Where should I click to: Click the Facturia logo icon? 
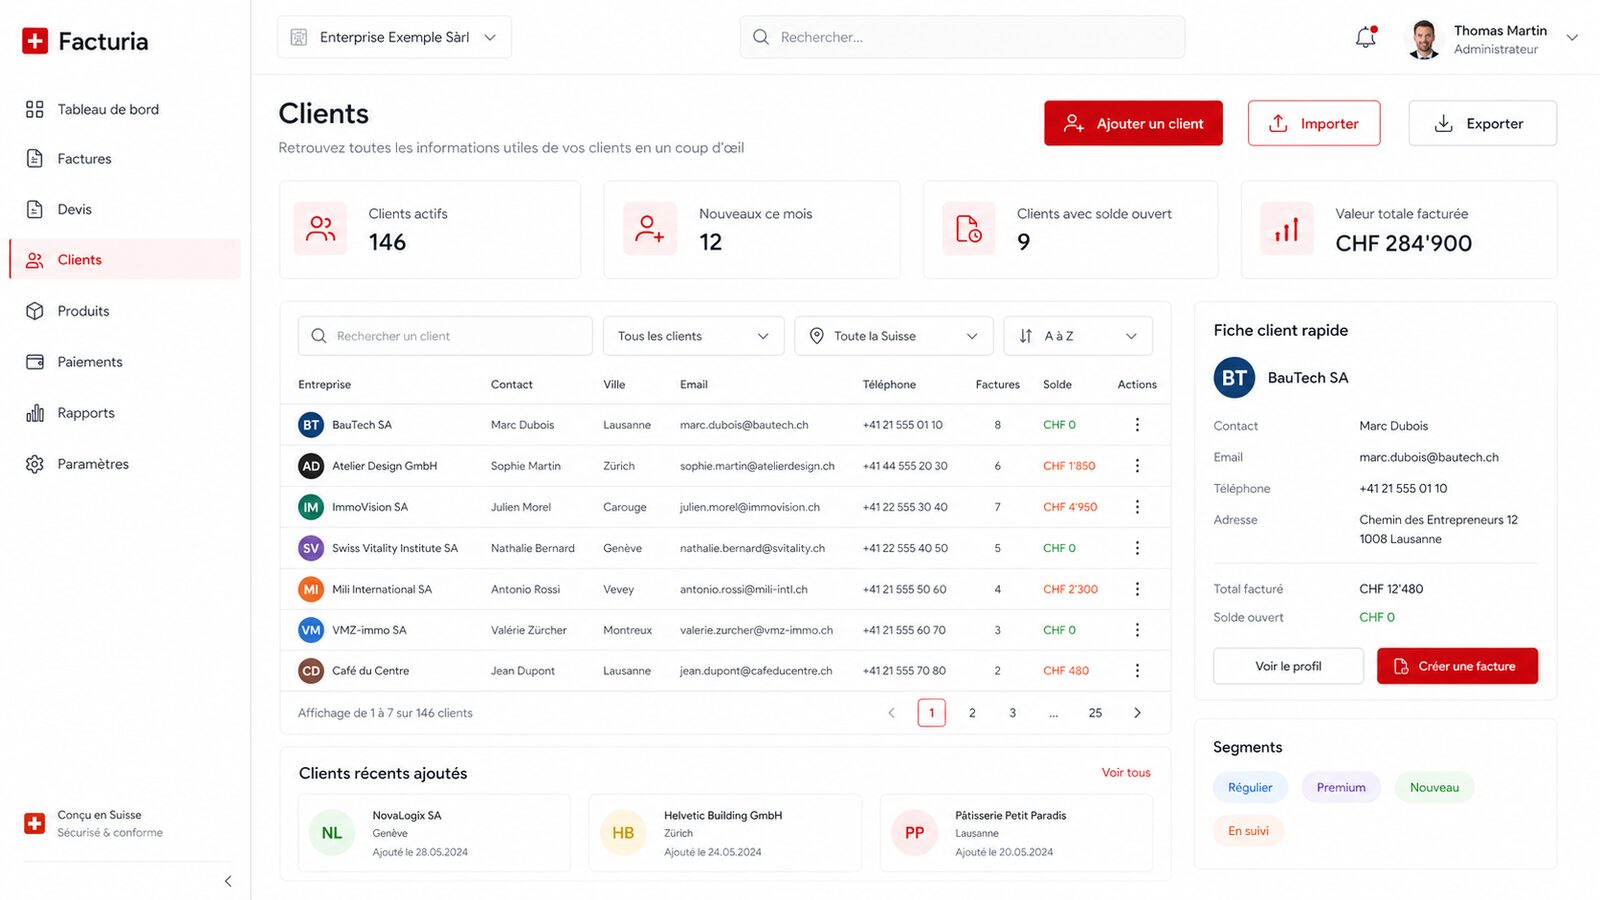pos(35,41)
